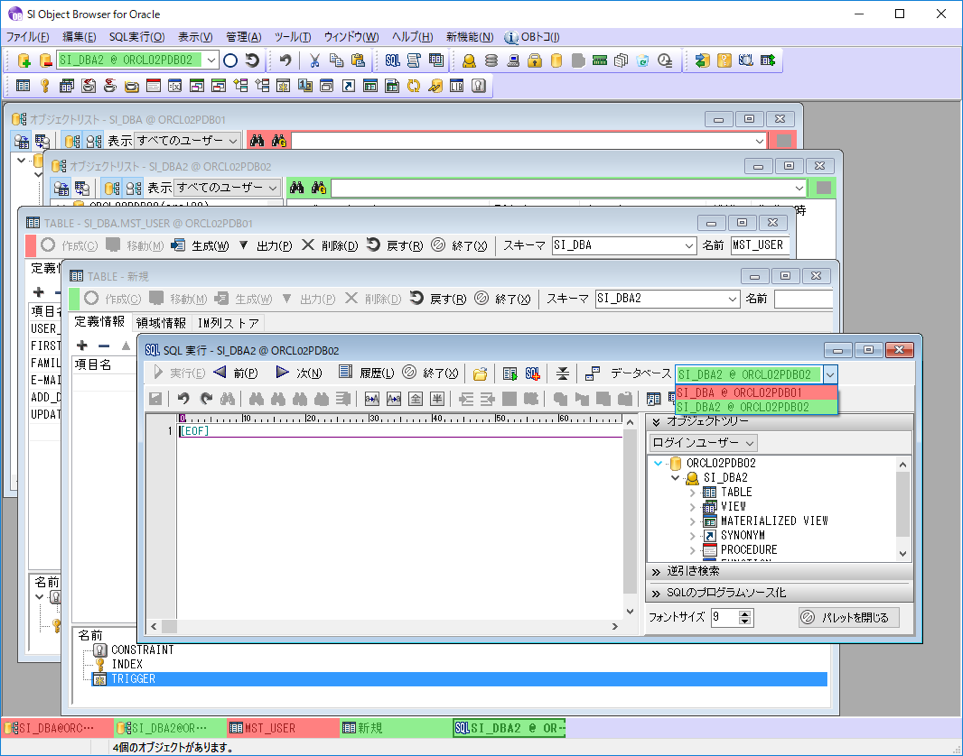Click the Undo arrow in main toolbar
963x756 pixels.
point(285,61)
